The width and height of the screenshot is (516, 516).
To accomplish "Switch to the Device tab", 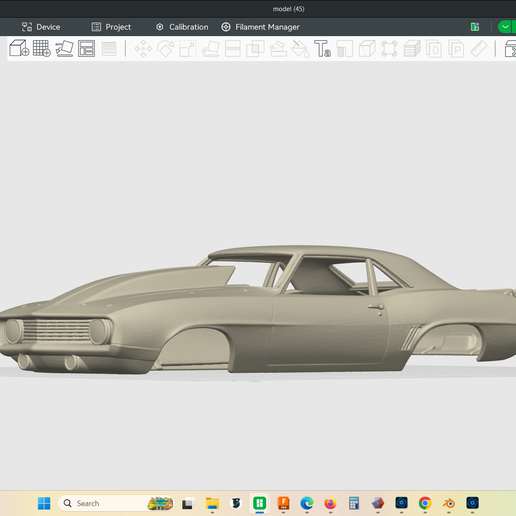I will tap(41, 27).
